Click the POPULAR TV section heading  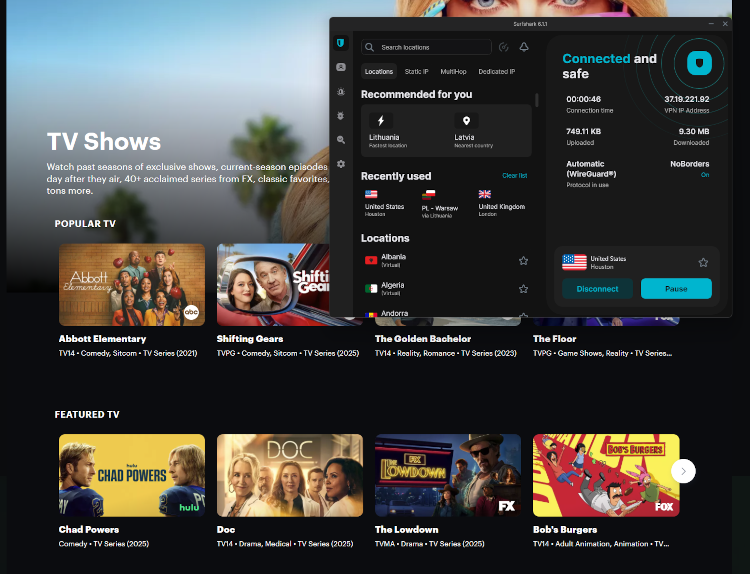tap(85, 223)
